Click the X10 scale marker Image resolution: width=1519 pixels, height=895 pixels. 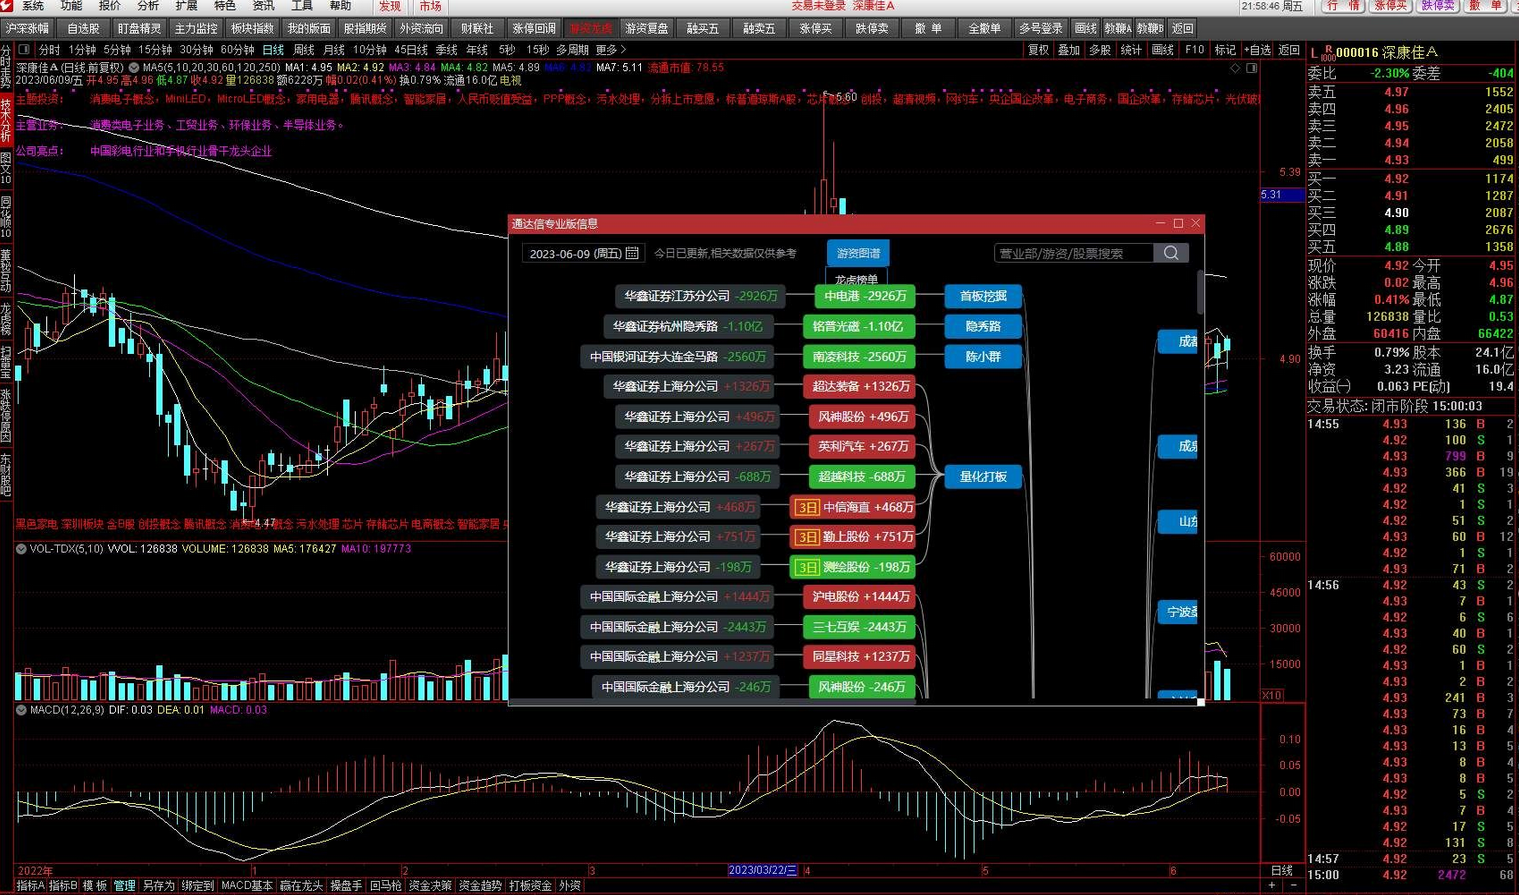point(1272,695)
